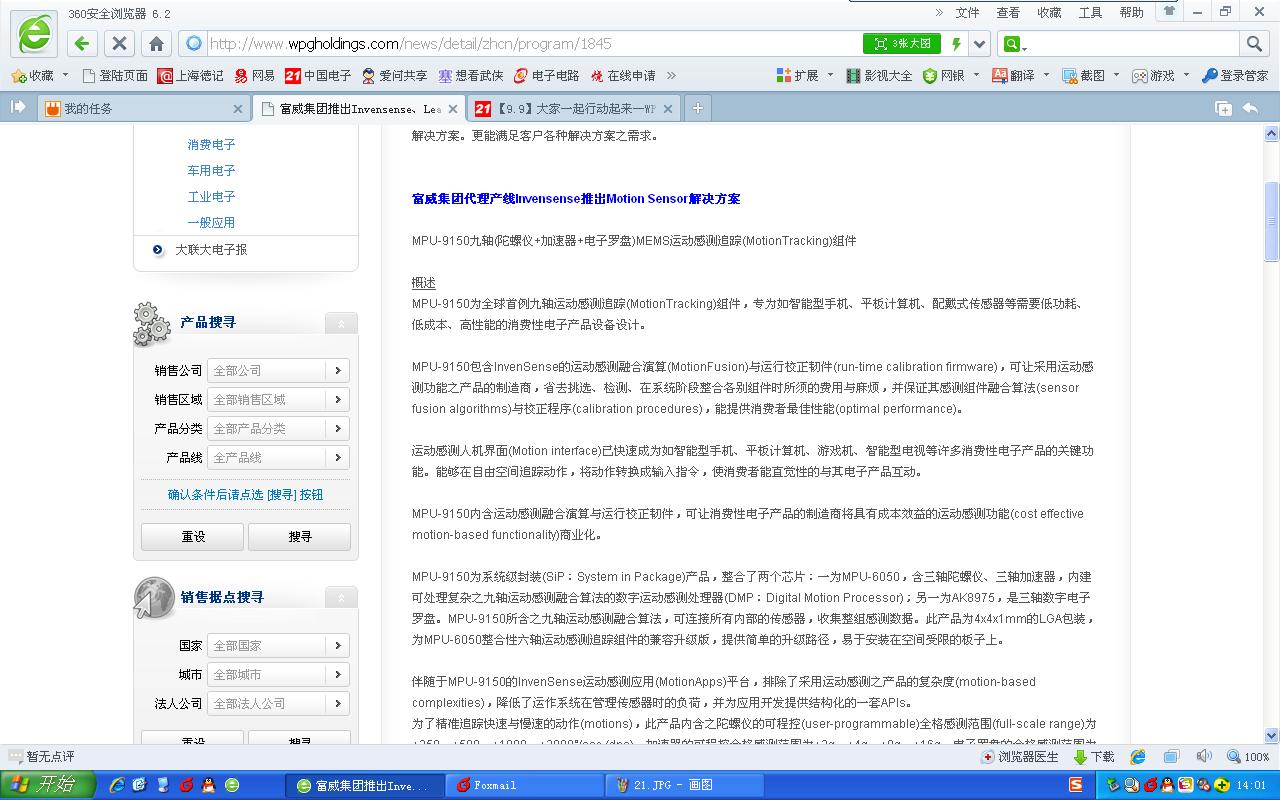1280x800 pixels.
Task: Open the 电子电路 bookmark
Action: click(x=547, y=75)
